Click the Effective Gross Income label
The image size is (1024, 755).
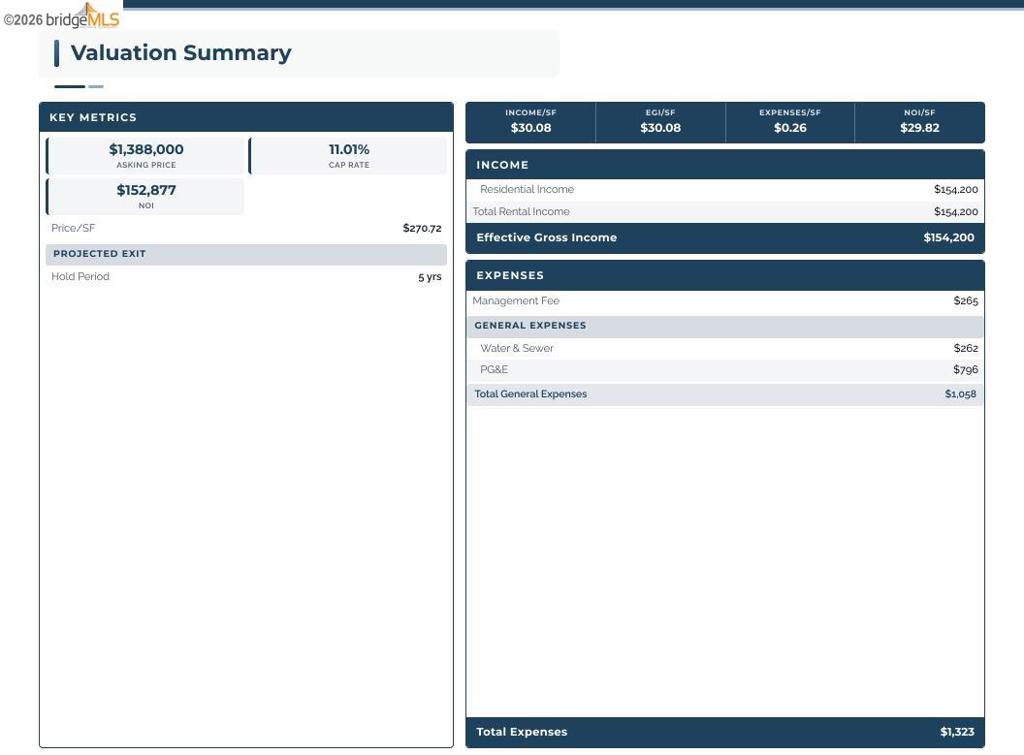click(547, 238)
